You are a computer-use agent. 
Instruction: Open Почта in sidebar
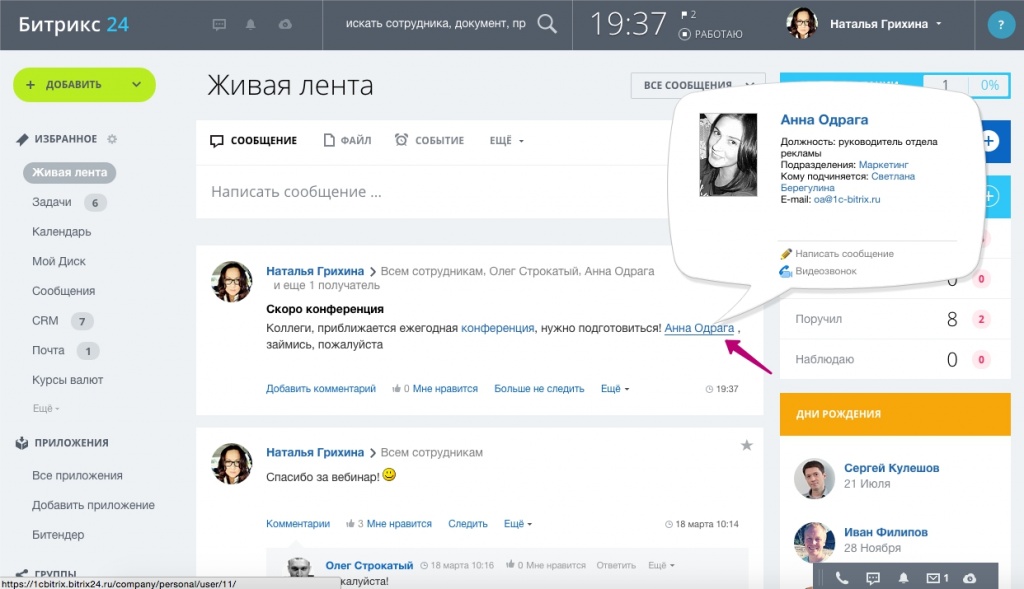(x=48, y=351)
